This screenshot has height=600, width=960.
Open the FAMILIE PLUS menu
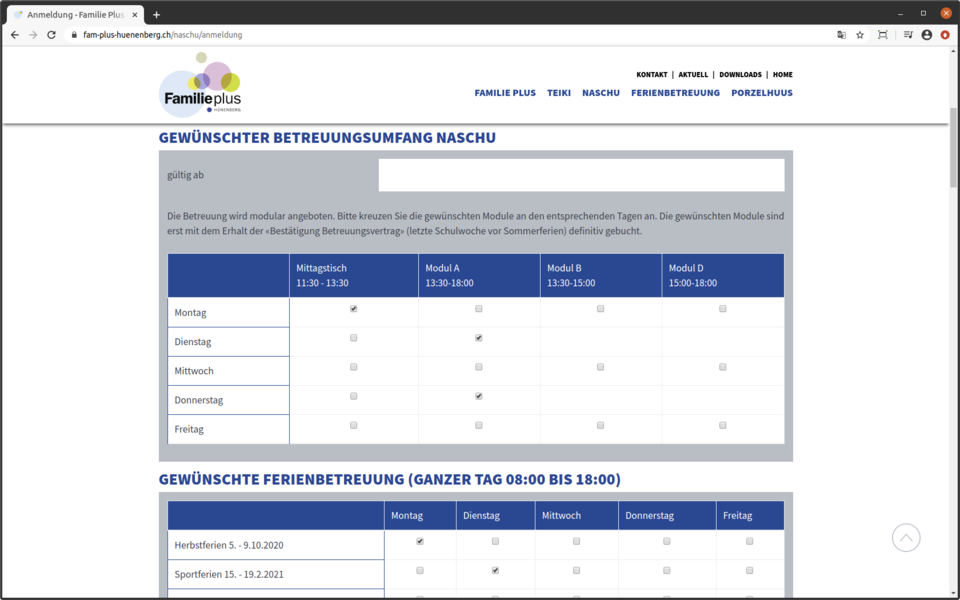tap(505, 93)
